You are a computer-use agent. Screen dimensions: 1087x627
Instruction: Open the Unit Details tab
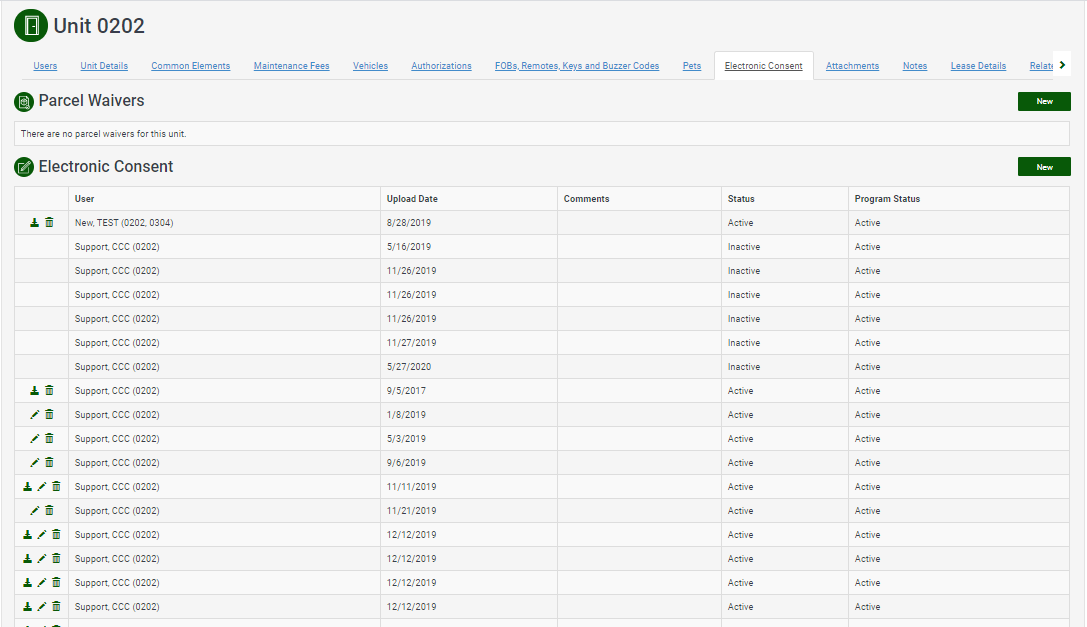tap(104, 66)
